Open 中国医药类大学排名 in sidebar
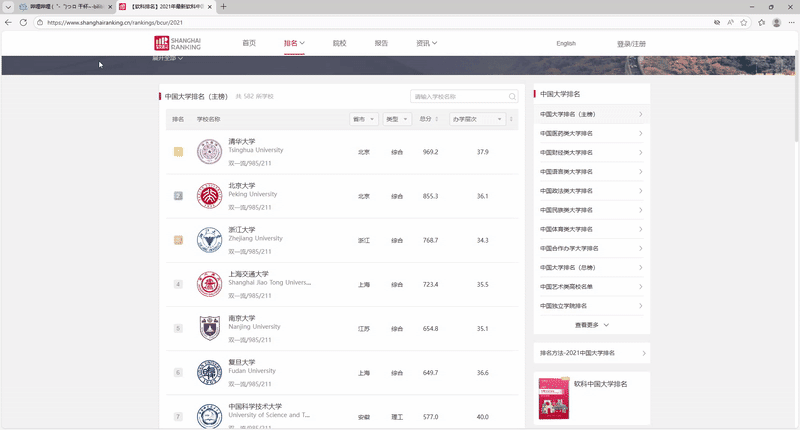 [x=591, y=134]
